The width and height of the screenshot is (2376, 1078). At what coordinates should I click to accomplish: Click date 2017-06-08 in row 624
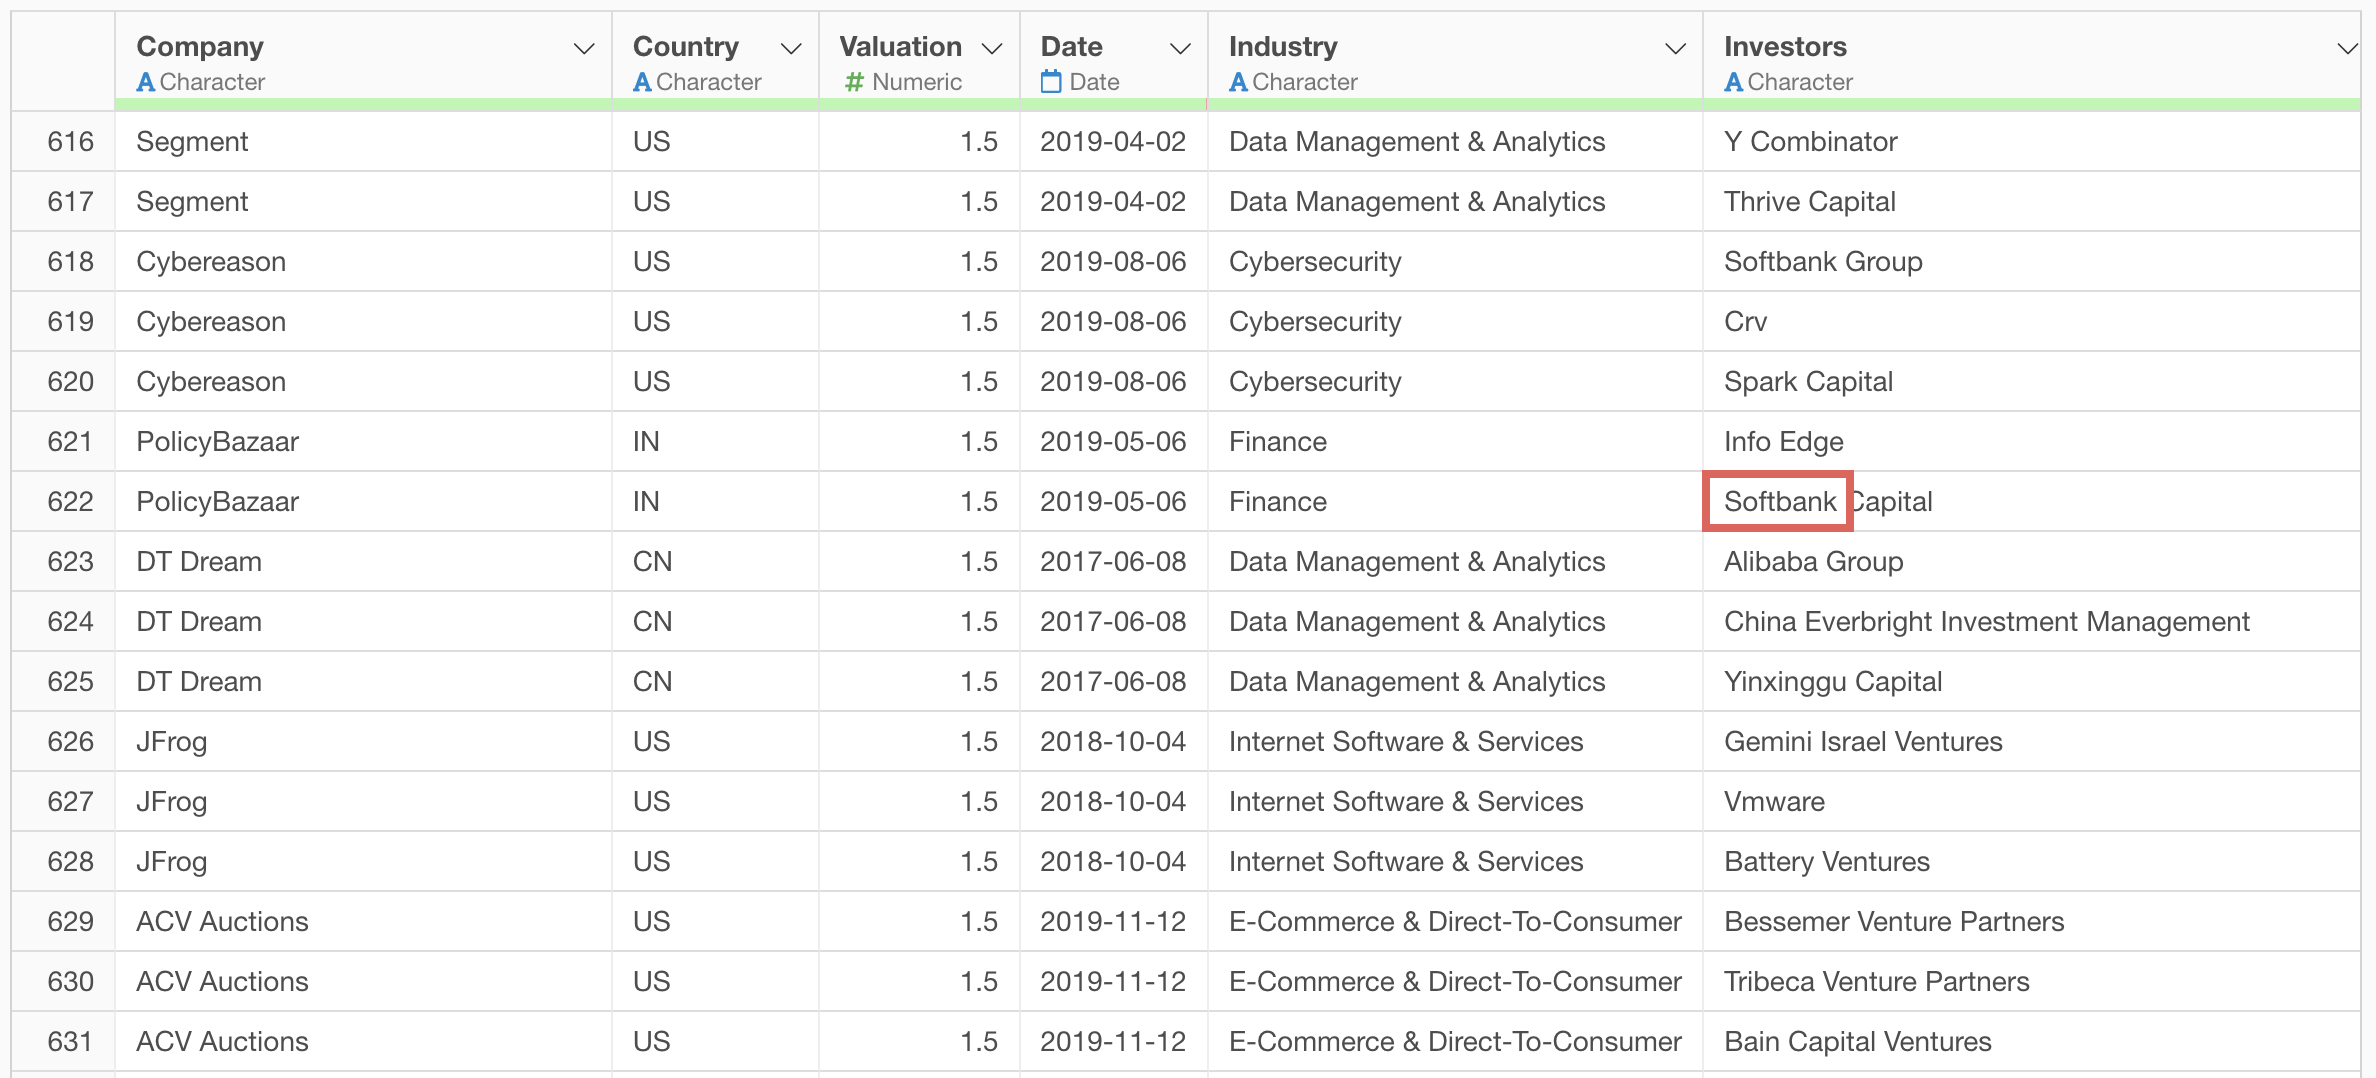(x=1113, y=621)
